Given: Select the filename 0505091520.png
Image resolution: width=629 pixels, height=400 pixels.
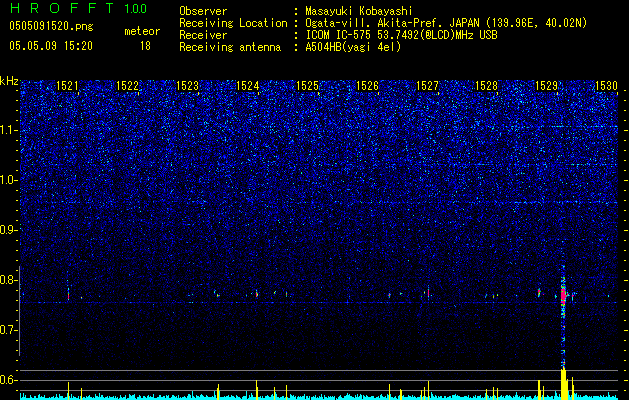Looking at the screenshot, I should click(51, 26).
